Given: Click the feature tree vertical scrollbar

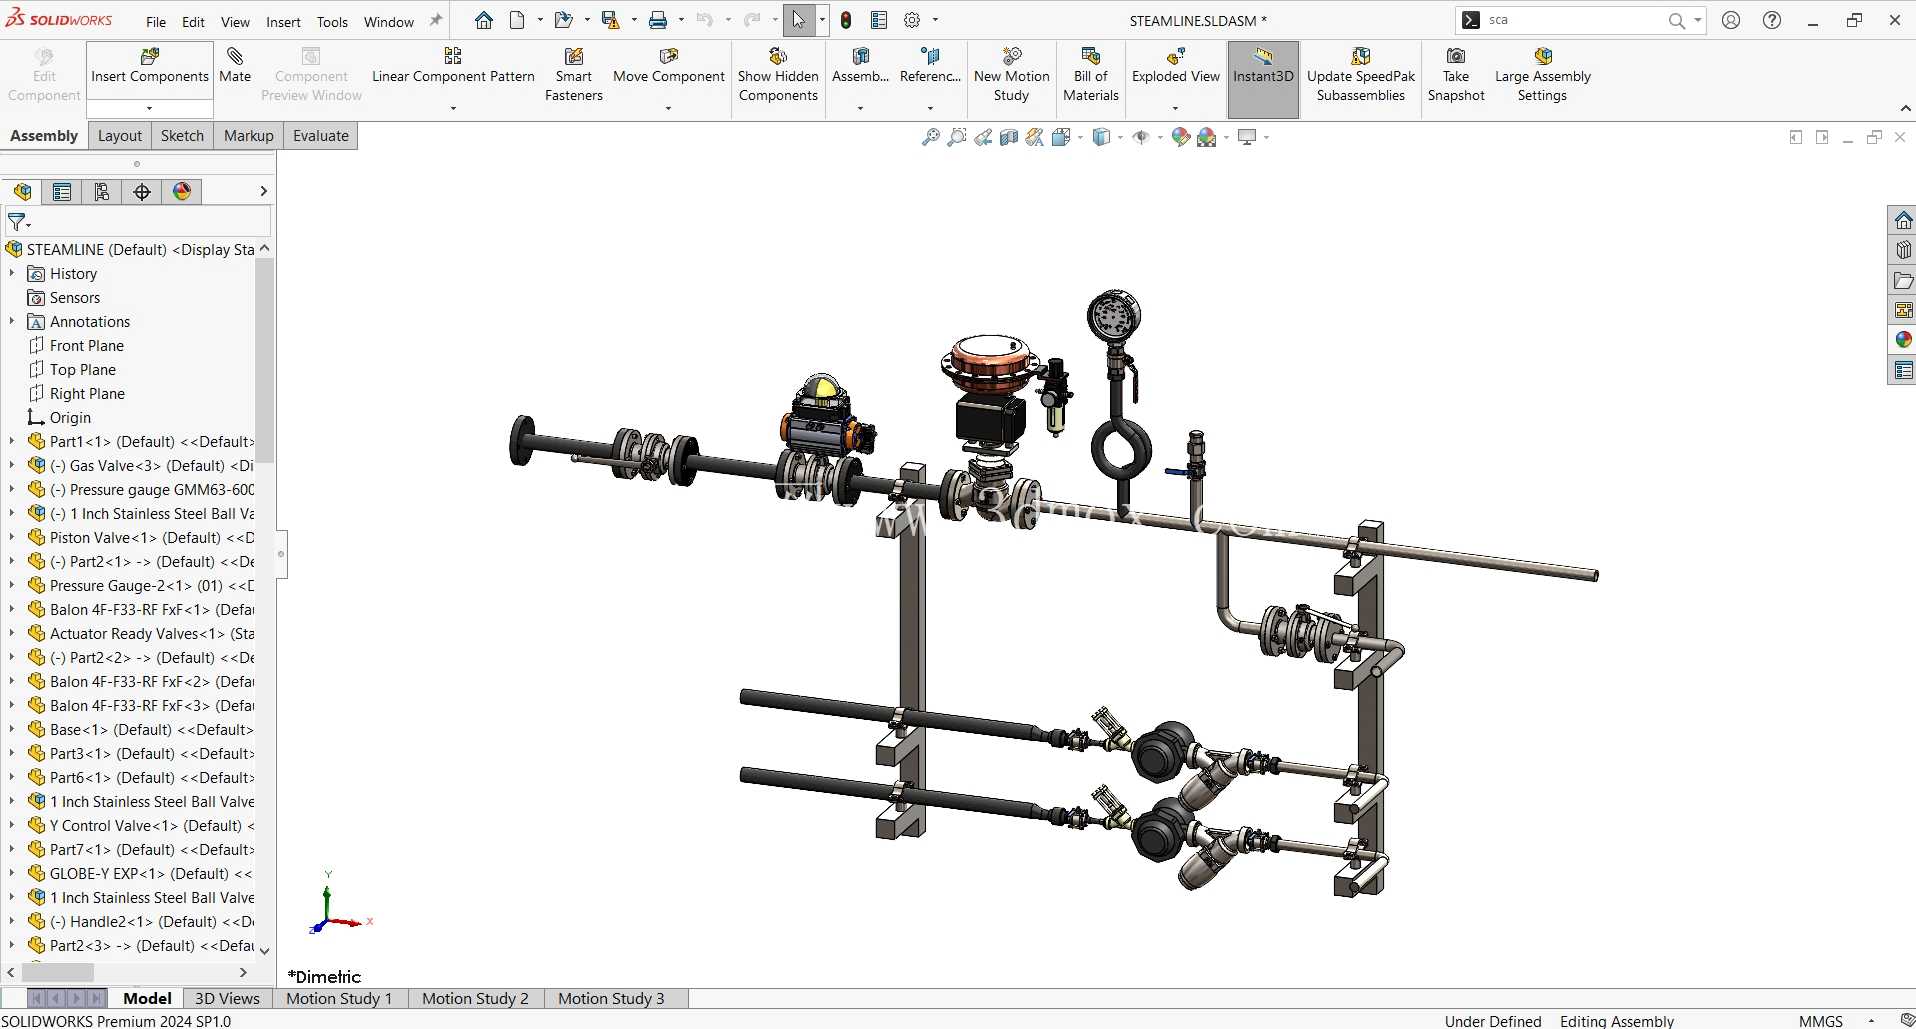Looking at the screenshot, I should pos(264,360).
